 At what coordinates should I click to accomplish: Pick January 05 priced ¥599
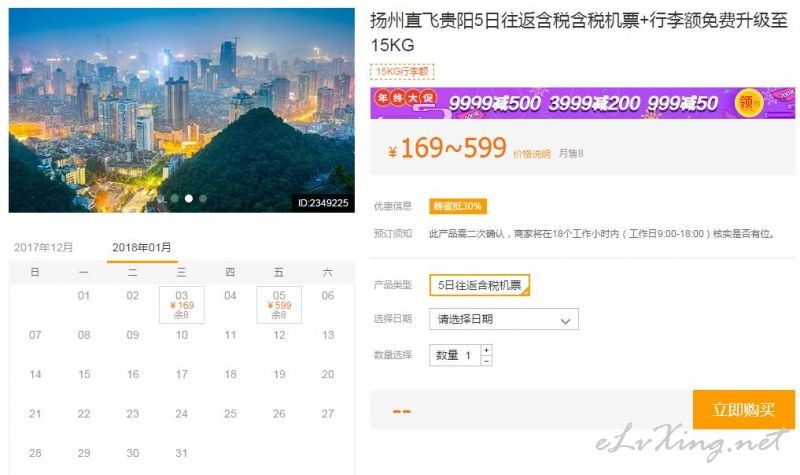279,305
